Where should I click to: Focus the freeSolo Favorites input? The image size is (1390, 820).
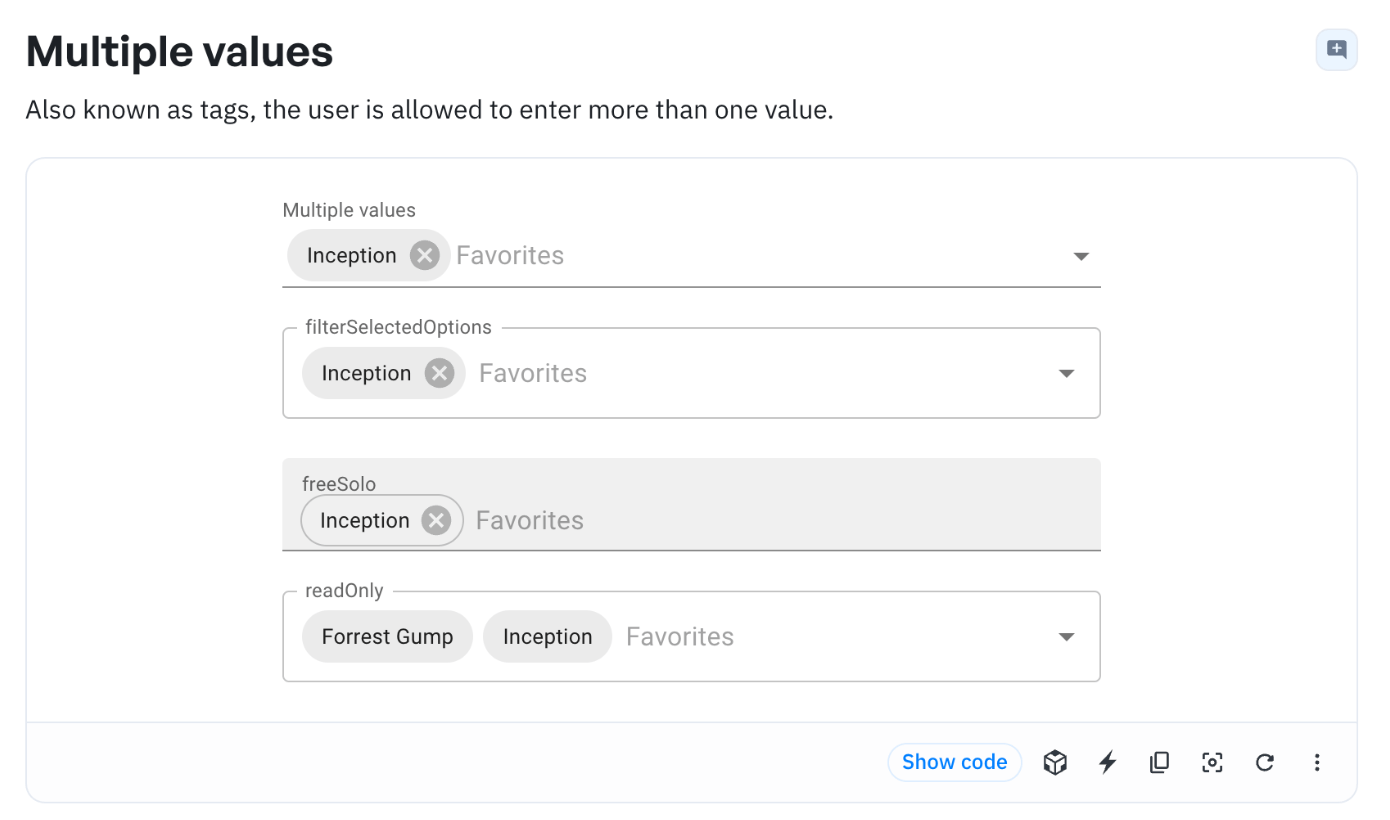coord(783,520)
